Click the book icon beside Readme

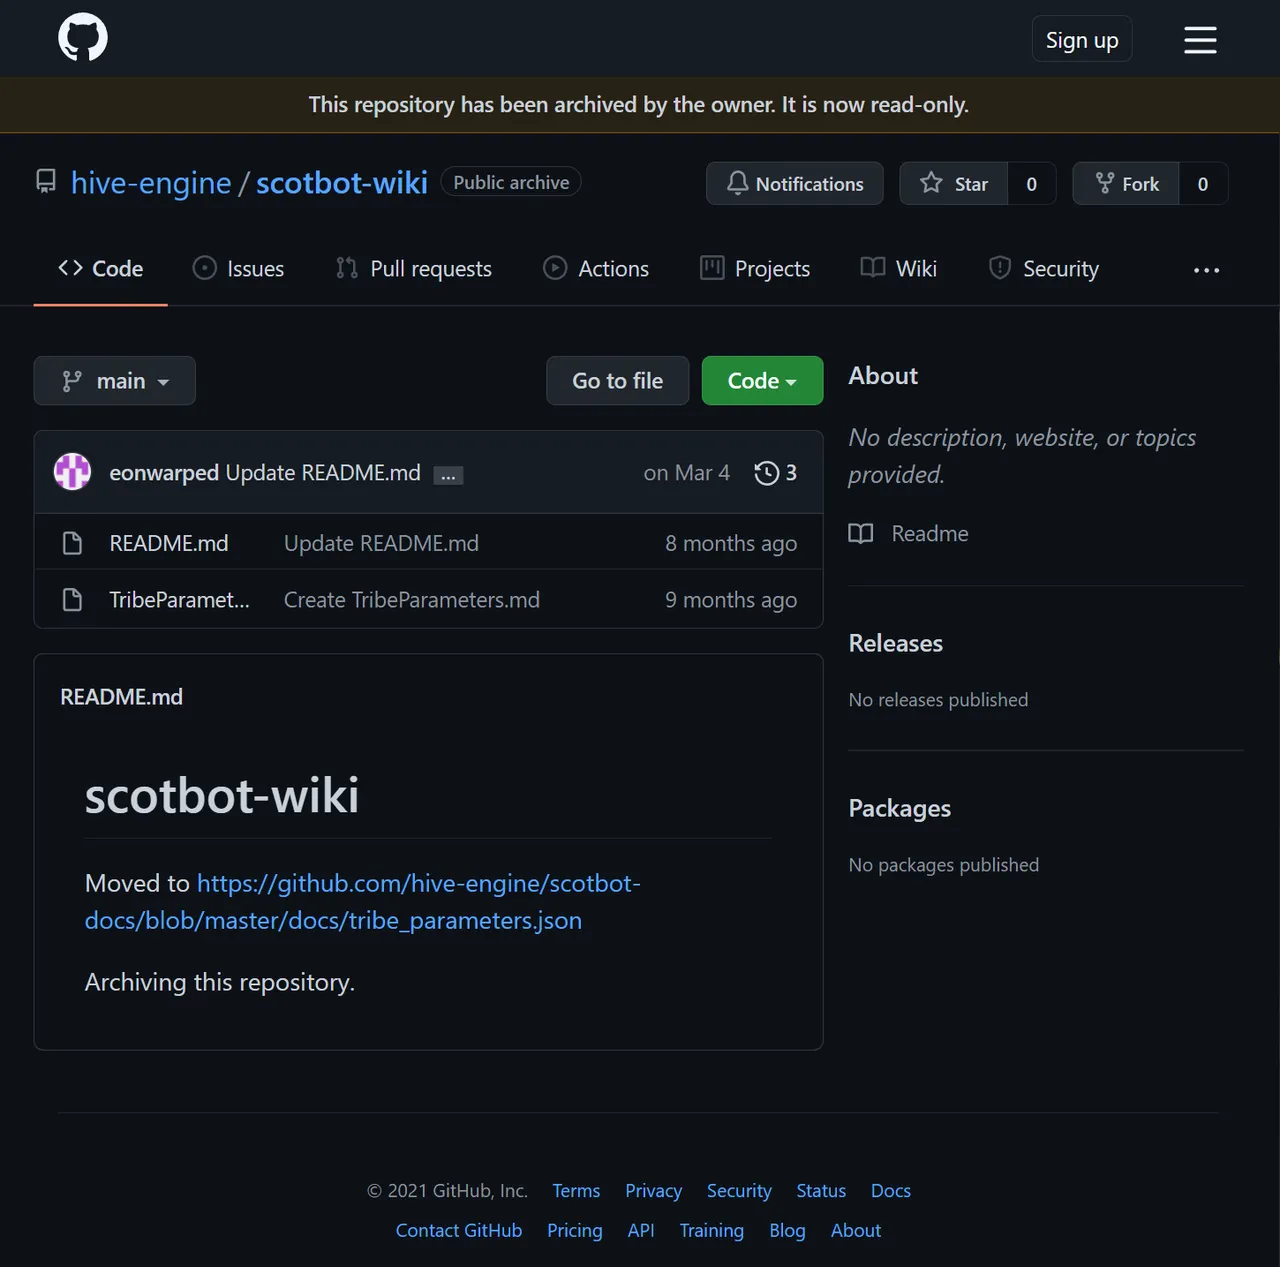point(861,534)
